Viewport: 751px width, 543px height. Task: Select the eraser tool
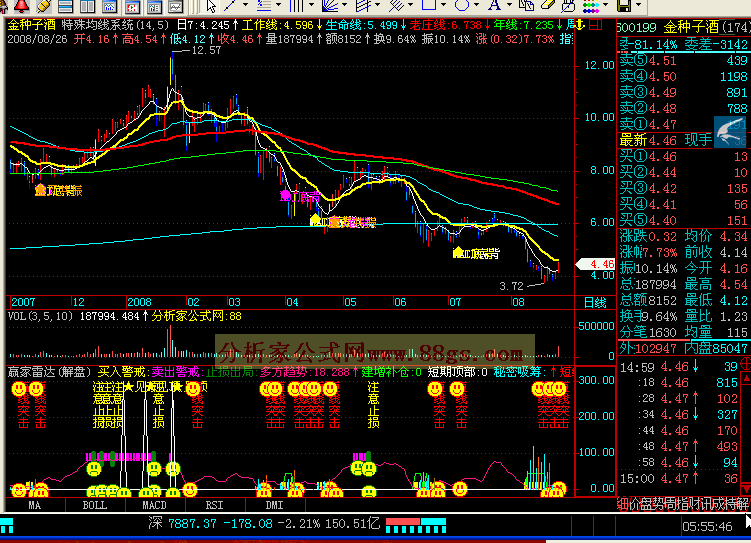click(x=547, y=5)
